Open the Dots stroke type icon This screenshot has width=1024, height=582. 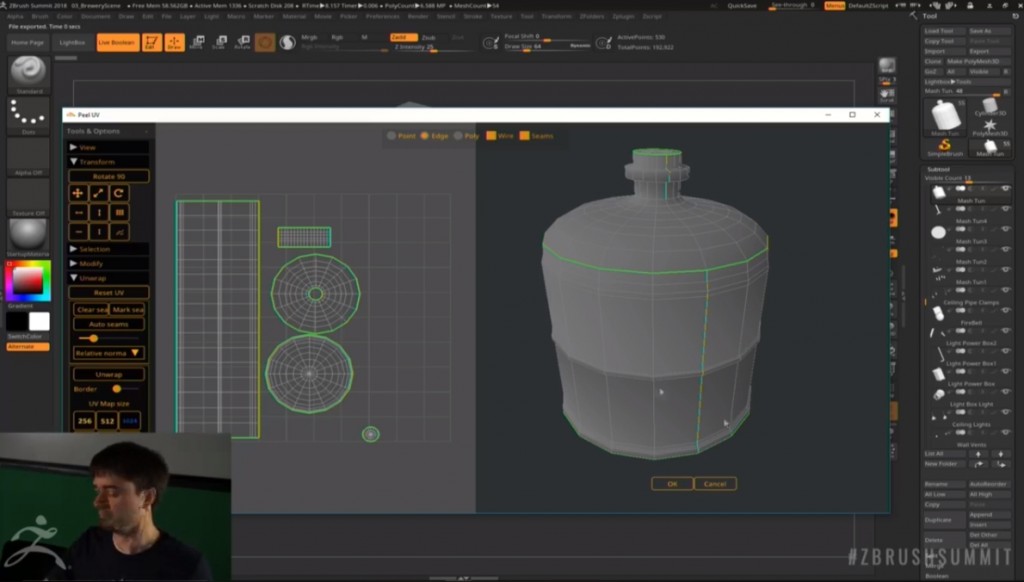coord(28,114)
